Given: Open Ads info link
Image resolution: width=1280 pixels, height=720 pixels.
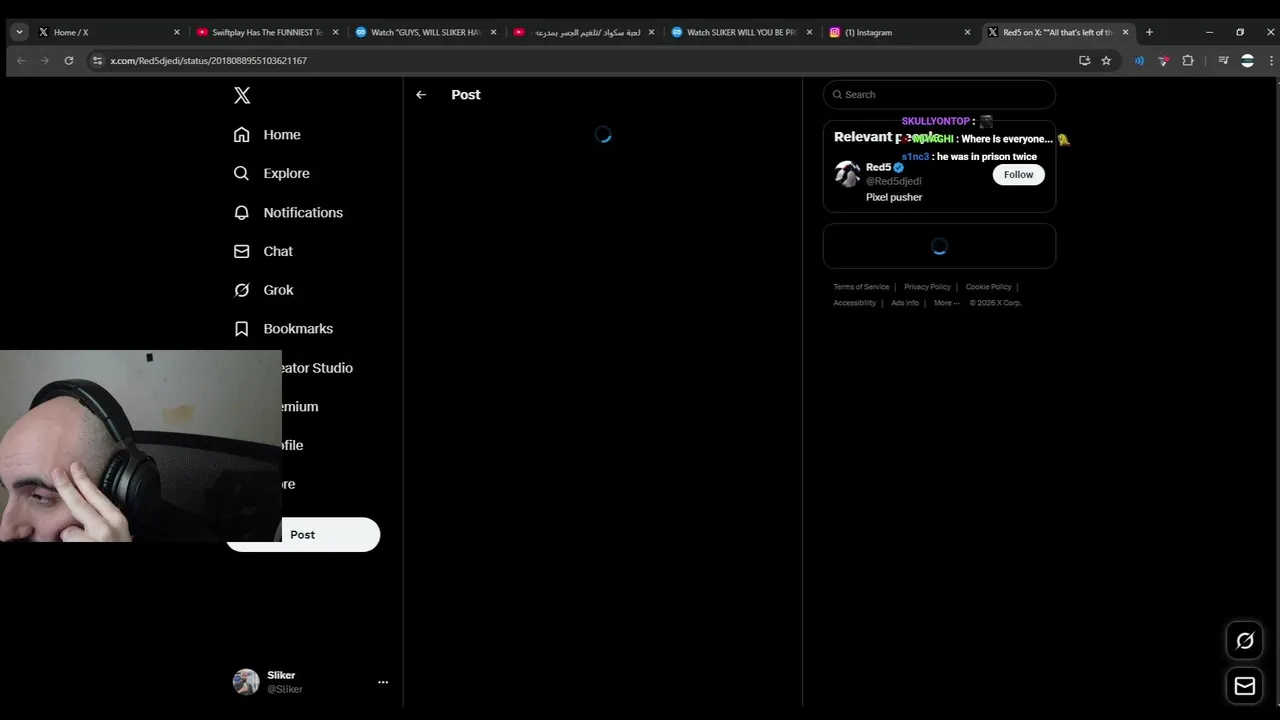Looking at the screenshot, I should coord(905,303).
